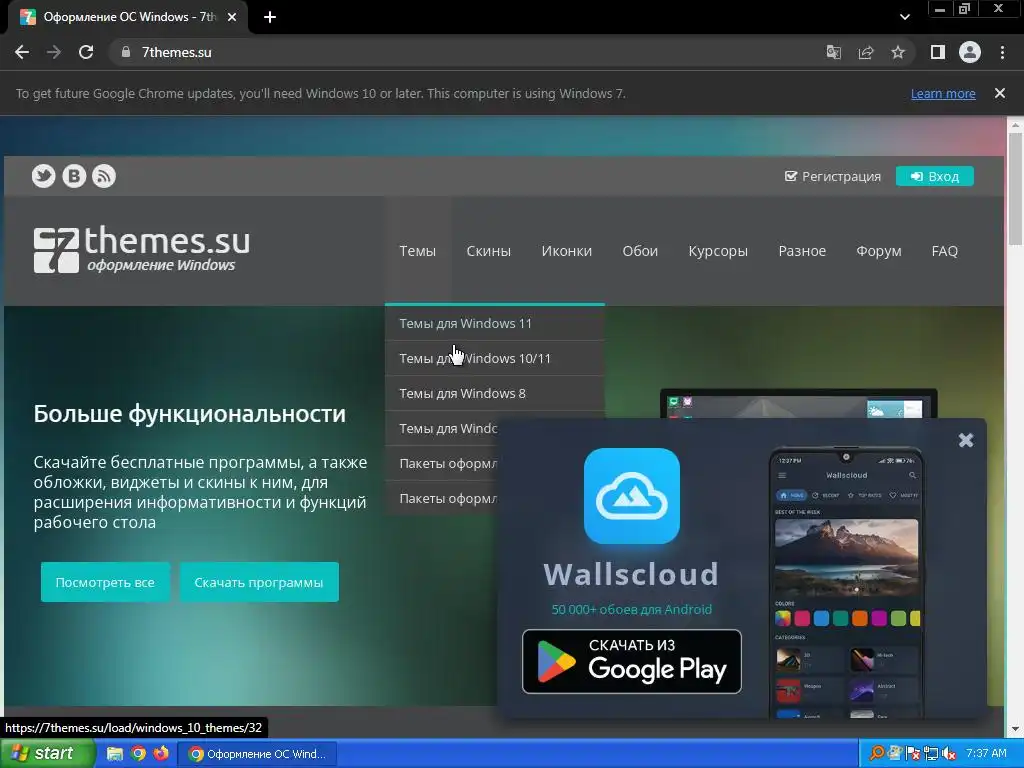Click the share page icon
The width and height of the screenshot is (1024, 768).
tap(866, 52)
